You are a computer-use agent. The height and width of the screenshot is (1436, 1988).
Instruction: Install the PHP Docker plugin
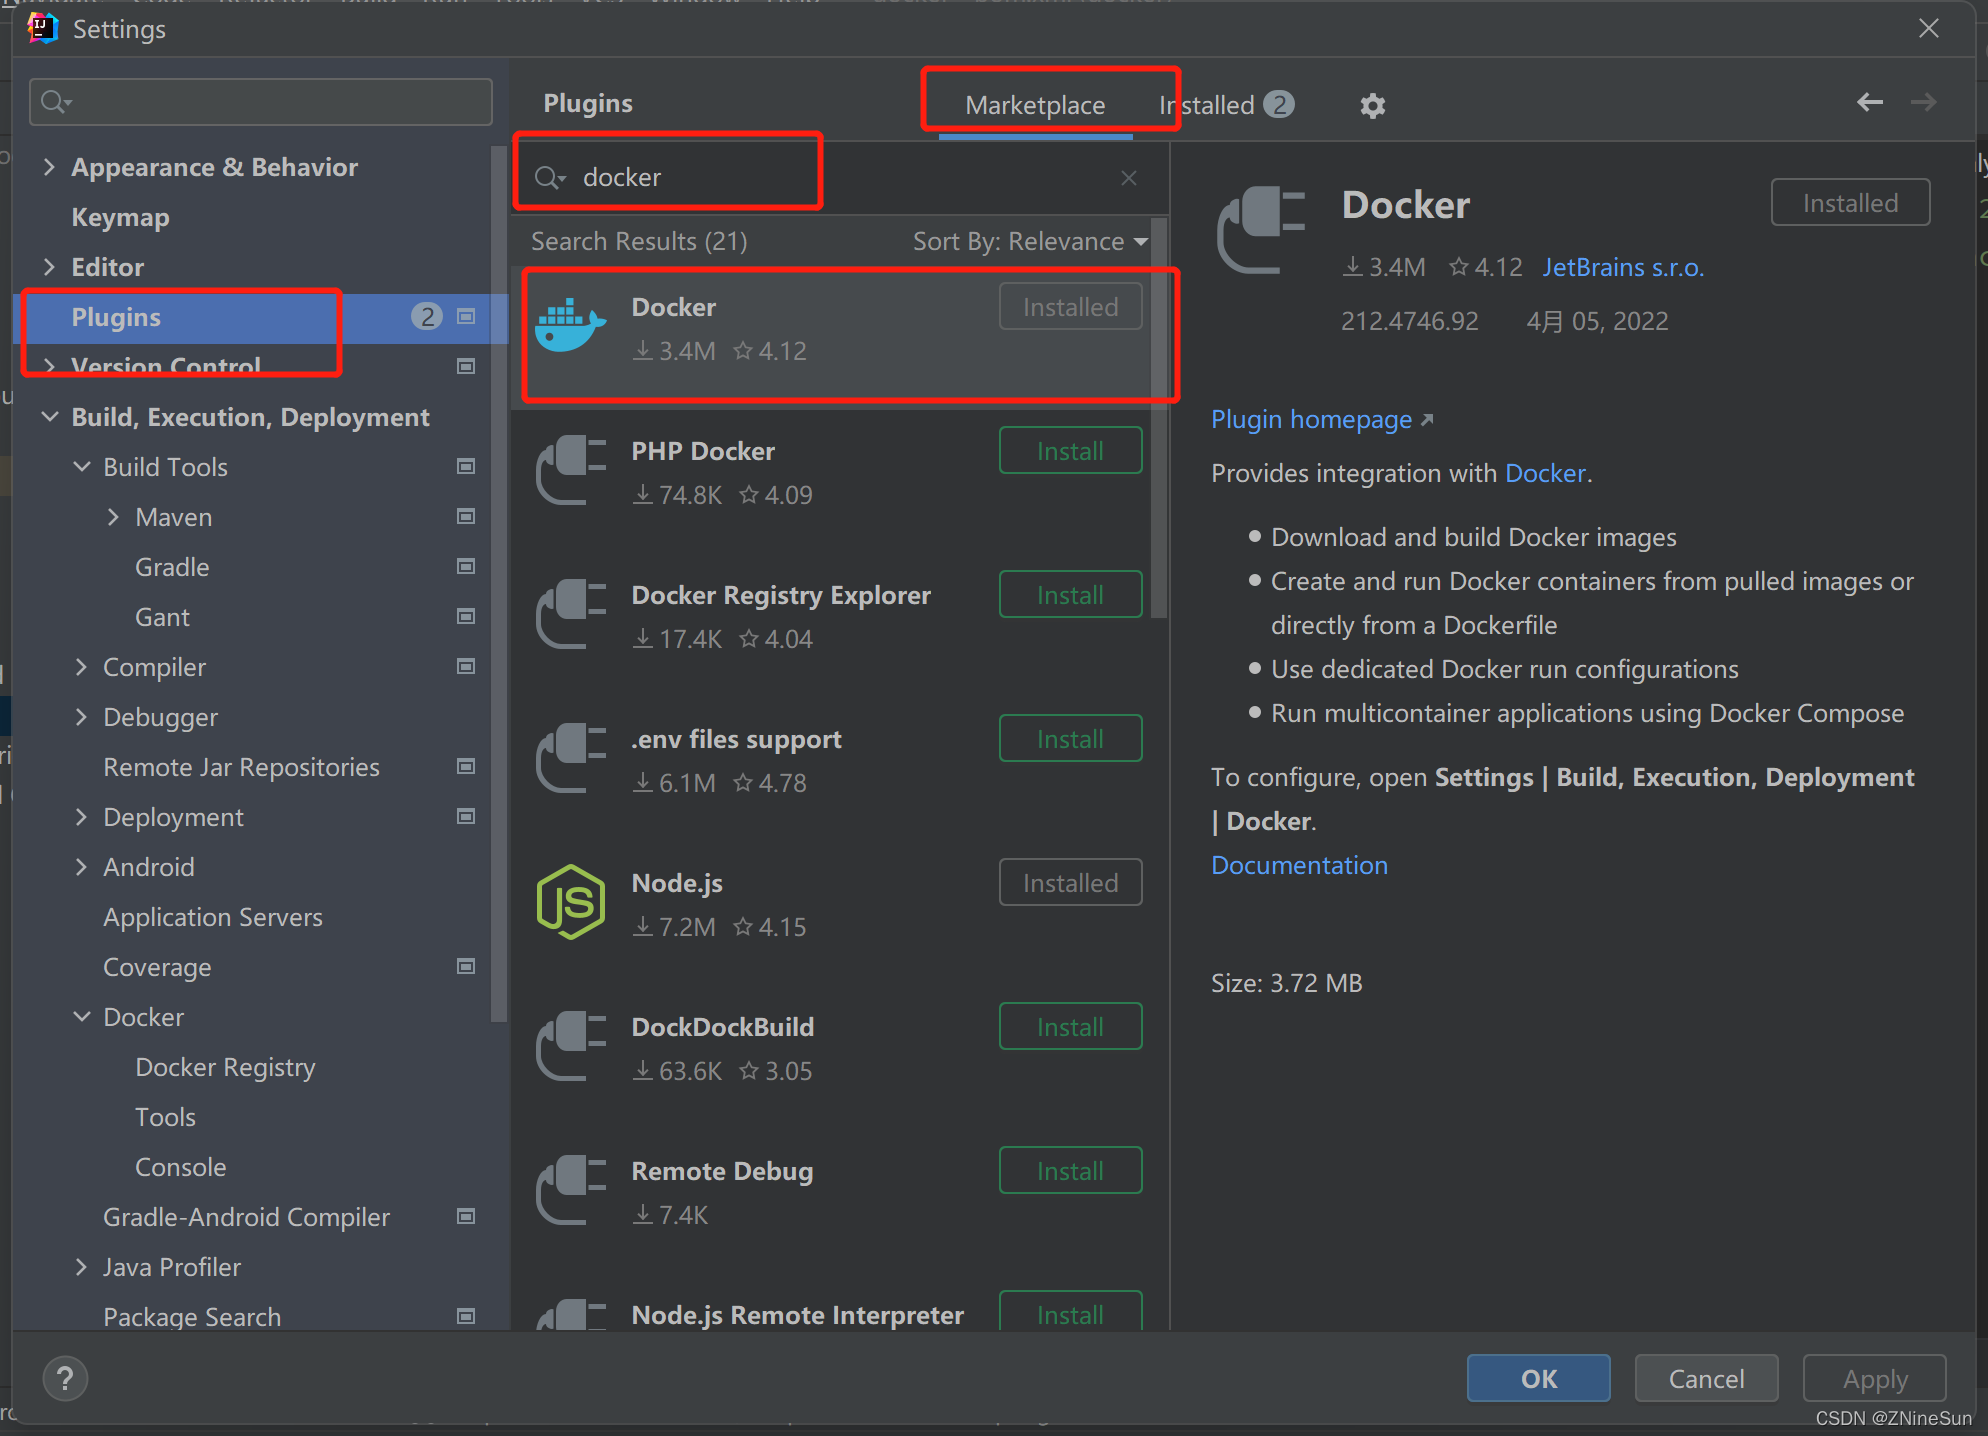(x=1070, y=451)
